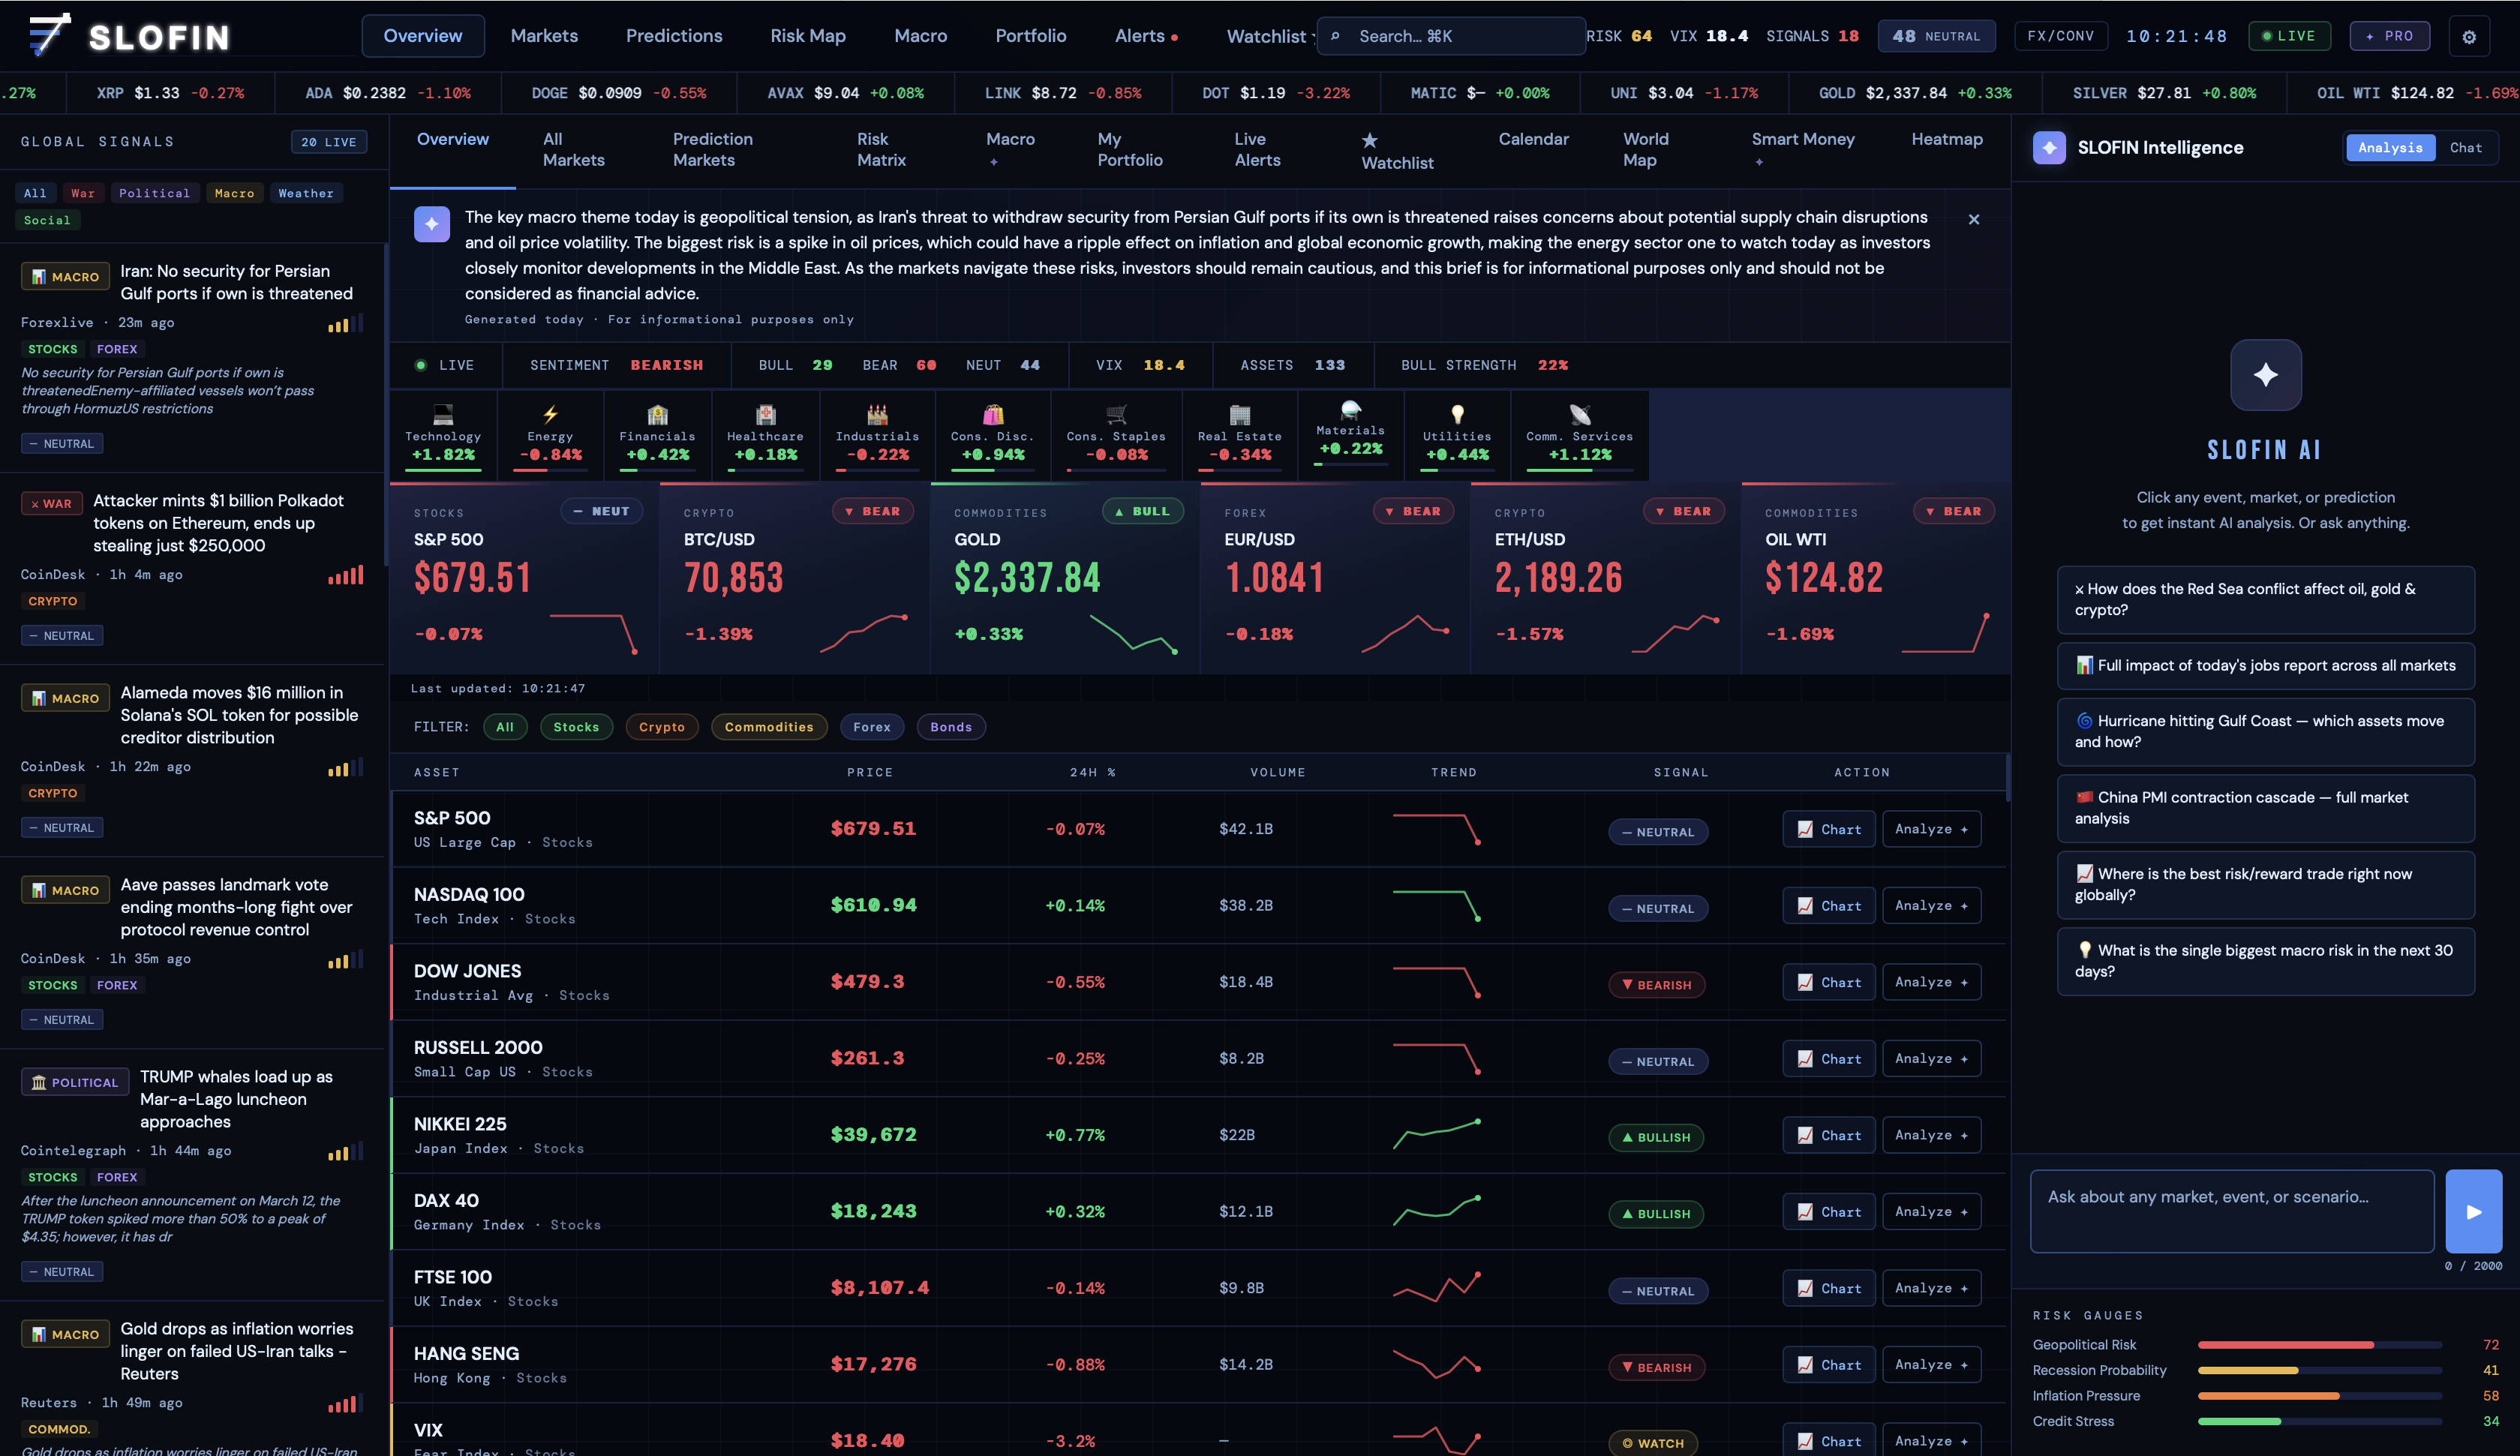Image resolution: width=2520 pixels, height=1456 pixels.
Task: Click the Utilities lightbulb sector icon
Action: pyautogui.click(x=1457, y=414)
